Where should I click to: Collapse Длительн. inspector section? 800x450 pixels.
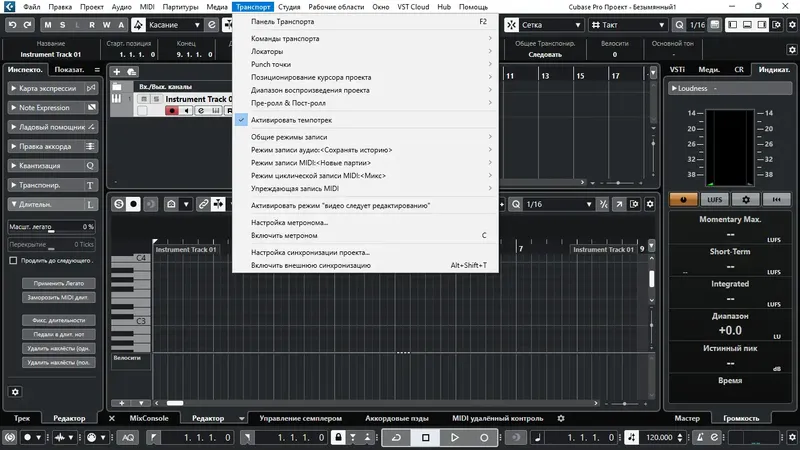[x=52, y=204]
